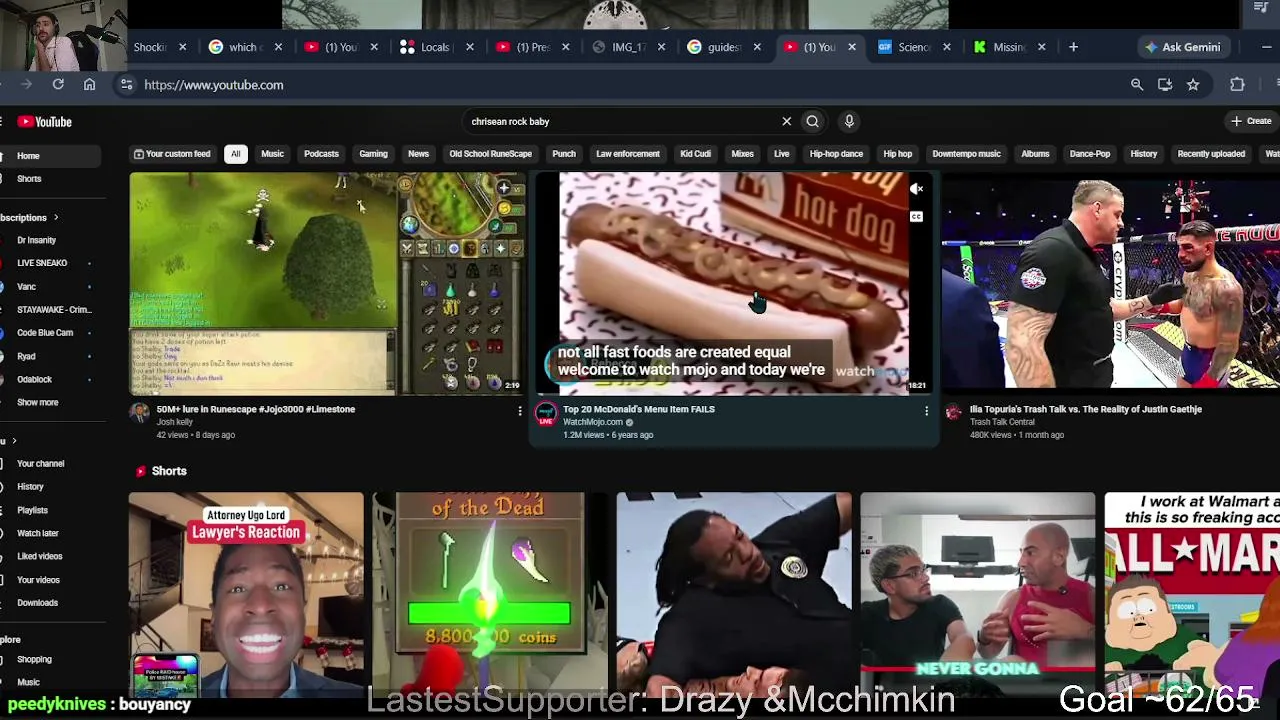Viewport: 1280px width, 720px height.
Task: Open Downloads in the sidebar
Action: (48, 603)
